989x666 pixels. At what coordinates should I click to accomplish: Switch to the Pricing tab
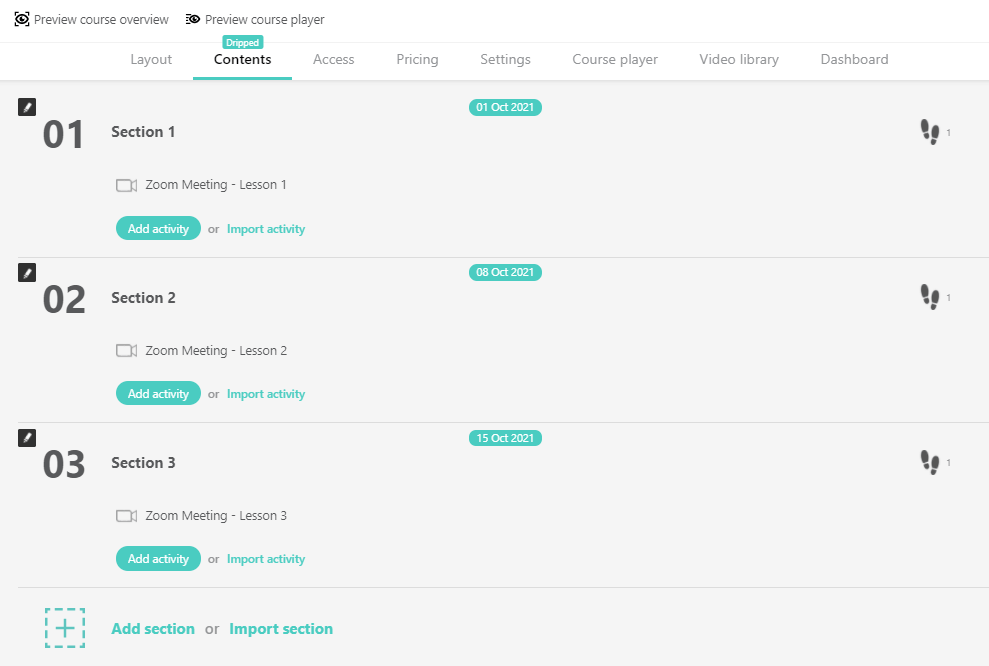(x=417, y=59)
